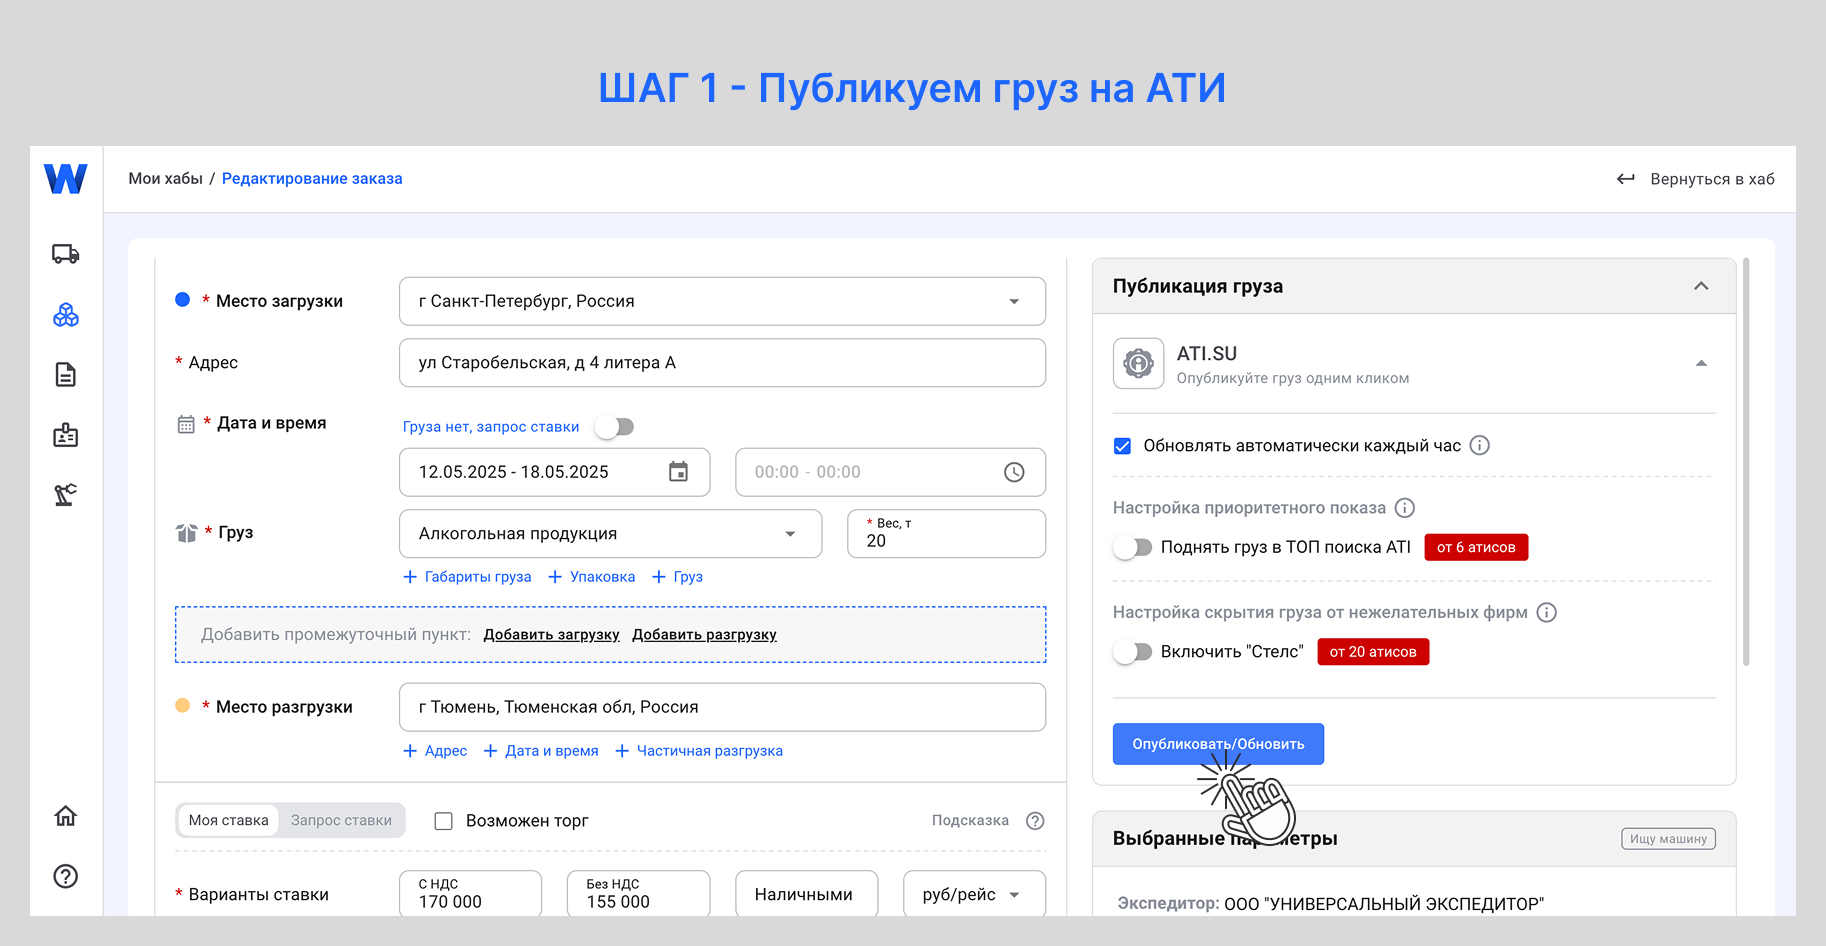
Task: Click the Наличными payment button
Action: (x=806, y=894)
